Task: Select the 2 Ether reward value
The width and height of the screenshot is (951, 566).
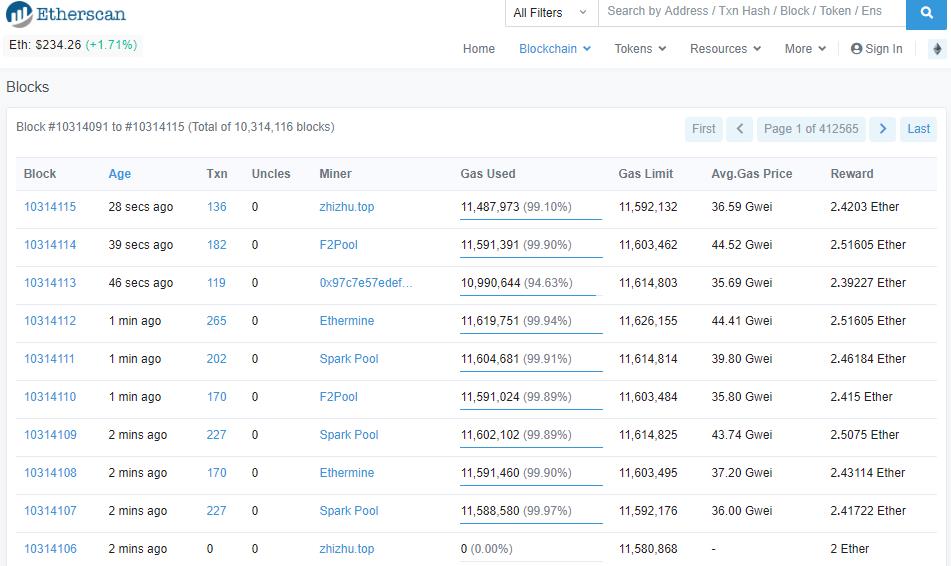Action: click(850, 549)
